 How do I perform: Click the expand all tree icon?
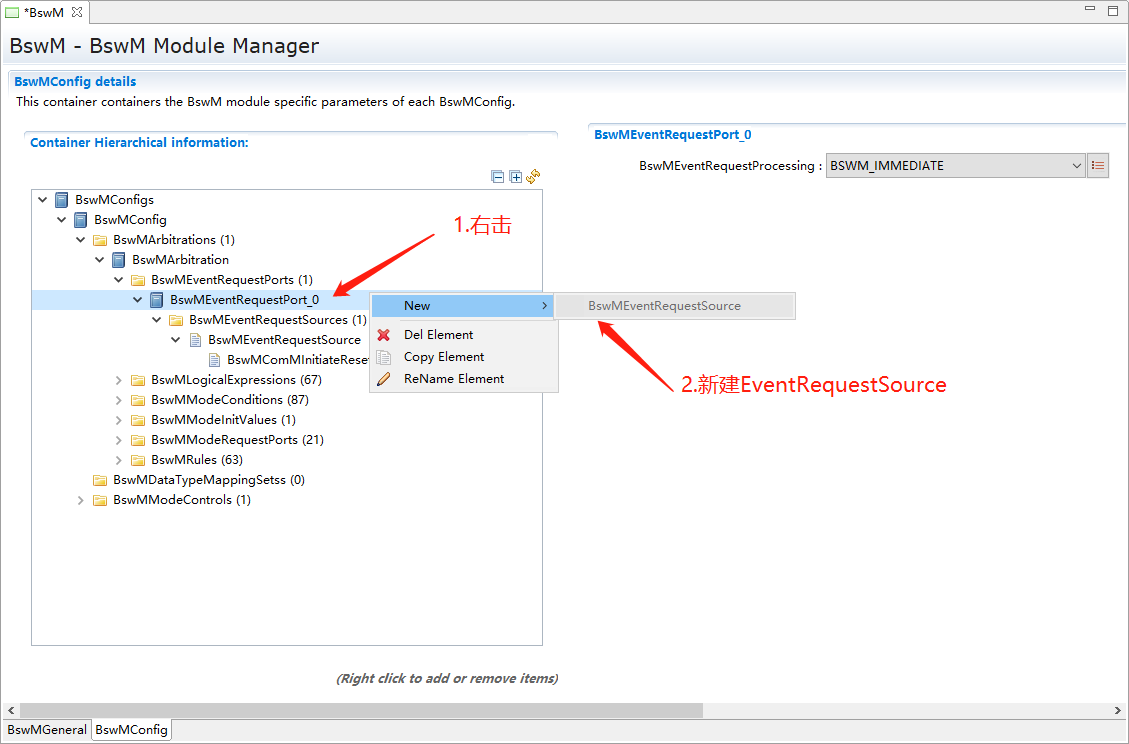click(516, 177)
